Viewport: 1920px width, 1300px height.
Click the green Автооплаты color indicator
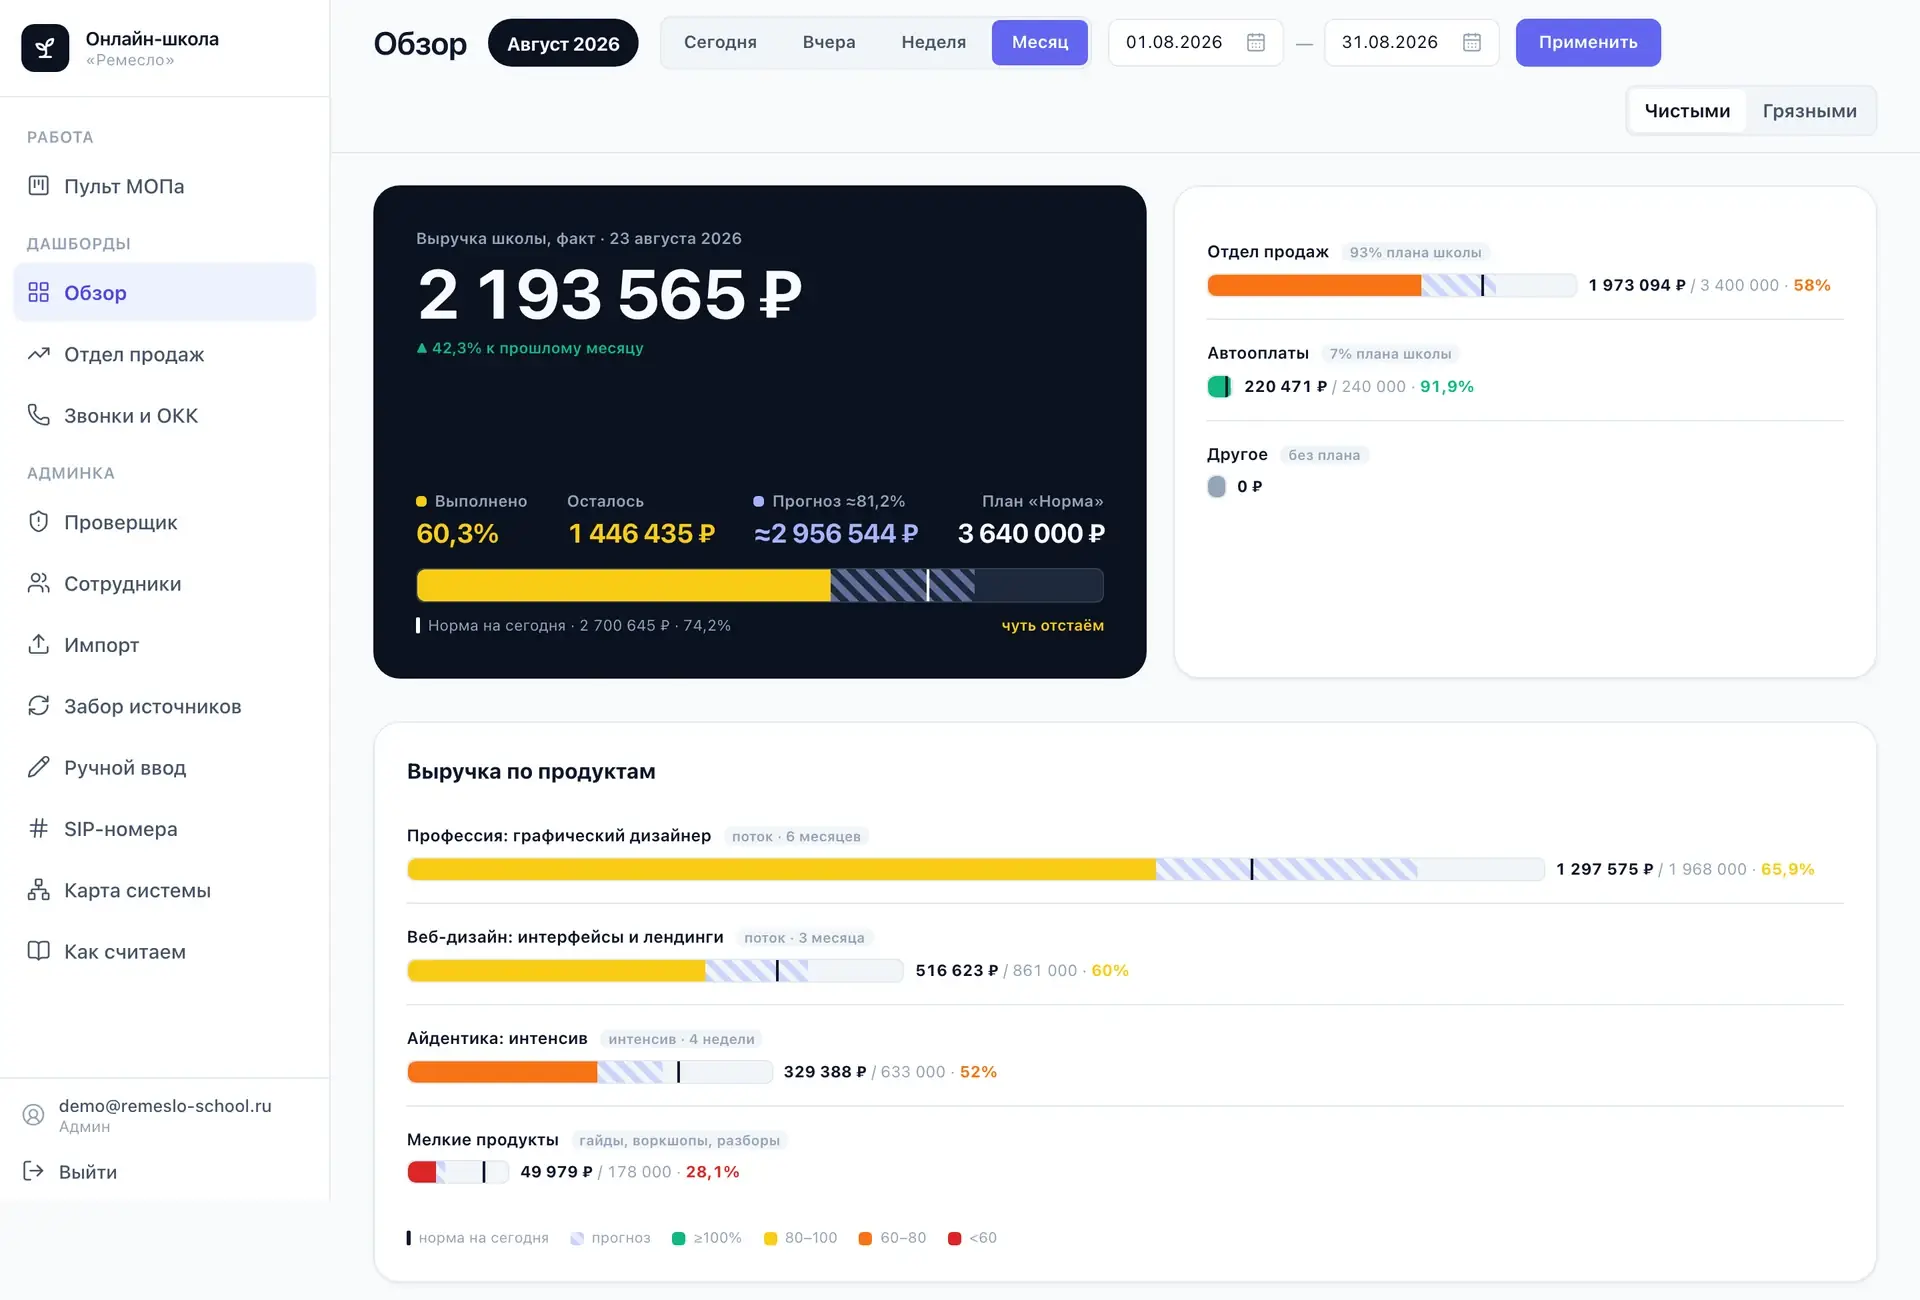pyautogui.click(x=1219, y=386)
